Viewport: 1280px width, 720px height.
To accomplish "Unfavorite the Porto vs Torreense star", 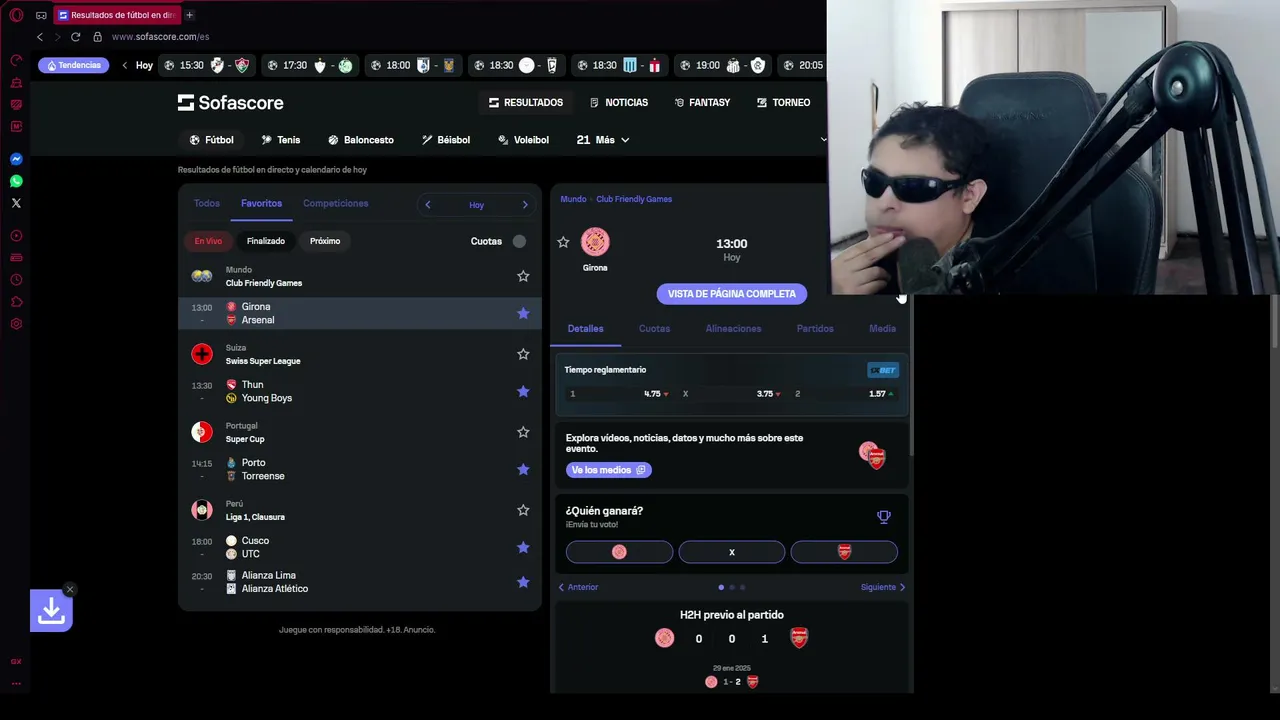I will point(523,469).
